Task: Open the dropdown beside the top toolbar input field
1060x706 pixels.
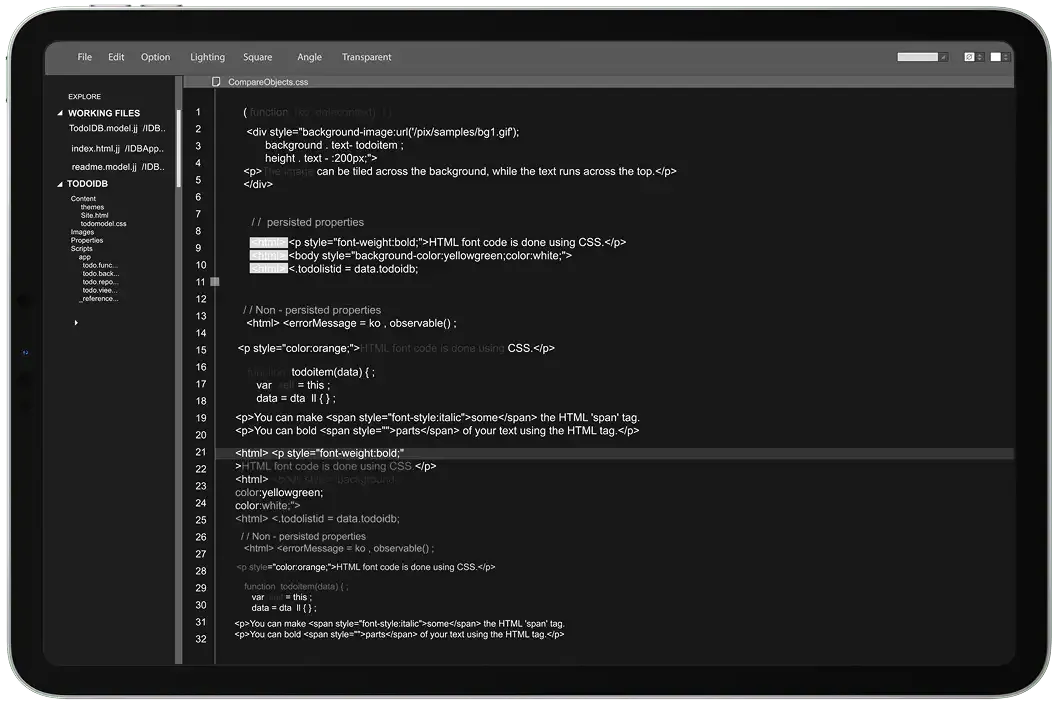Action: coord(943,57)
